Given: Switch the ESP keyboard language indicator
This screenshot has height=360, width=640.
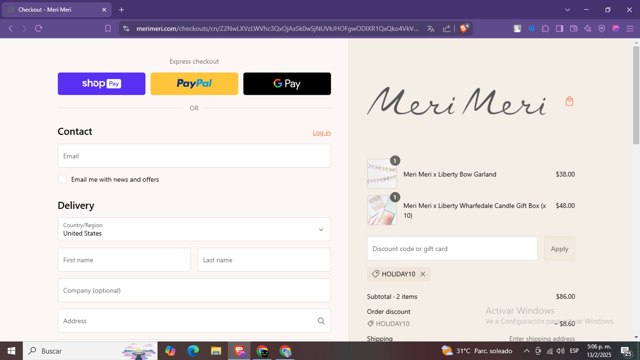Looking at the screenshot, I should click(574, 351).
